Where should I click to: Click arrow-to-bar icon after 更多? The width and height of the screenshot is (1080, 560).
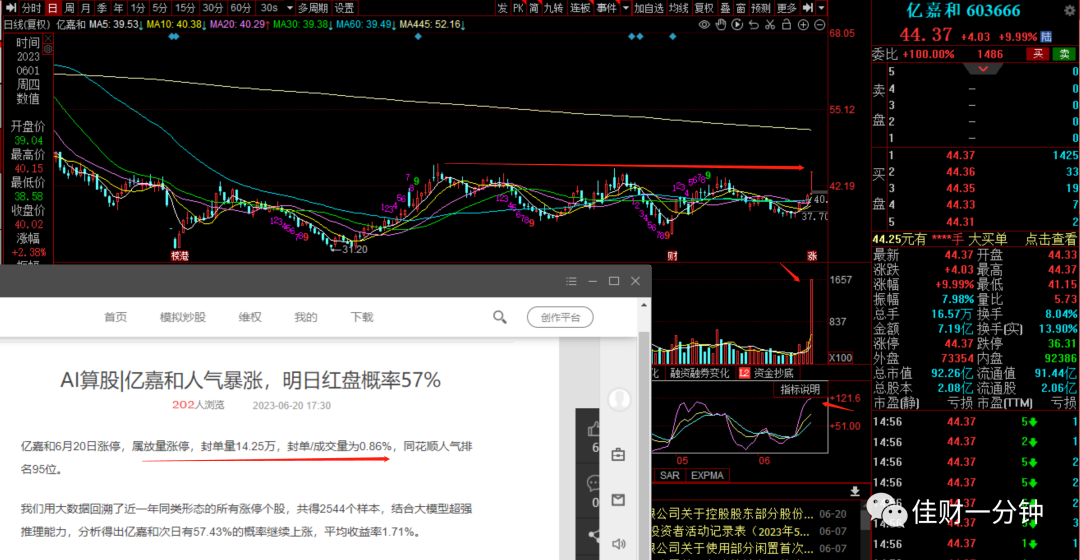point(807,8)
